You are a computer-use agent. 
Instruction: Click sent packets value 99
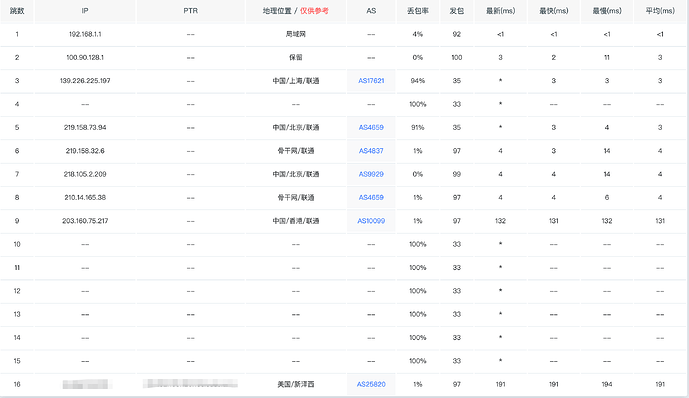[x=457, y=174]
